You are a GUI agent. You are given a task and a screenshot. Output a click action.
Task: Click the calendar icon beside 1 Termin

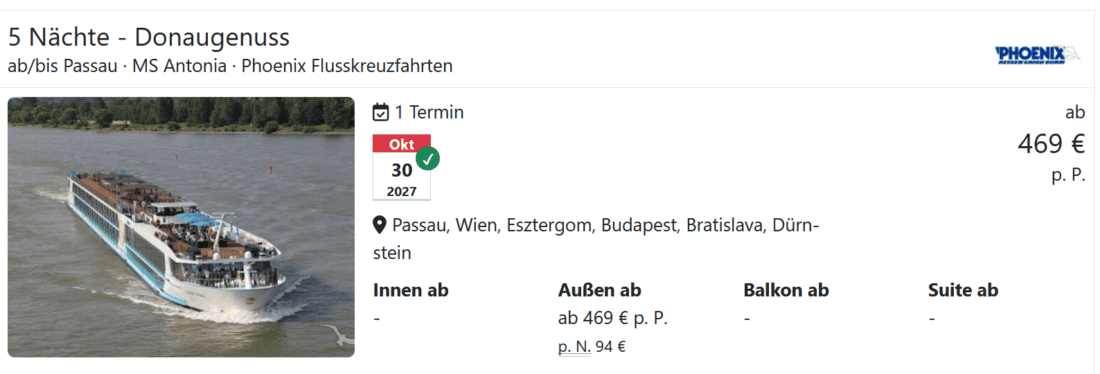380,112
